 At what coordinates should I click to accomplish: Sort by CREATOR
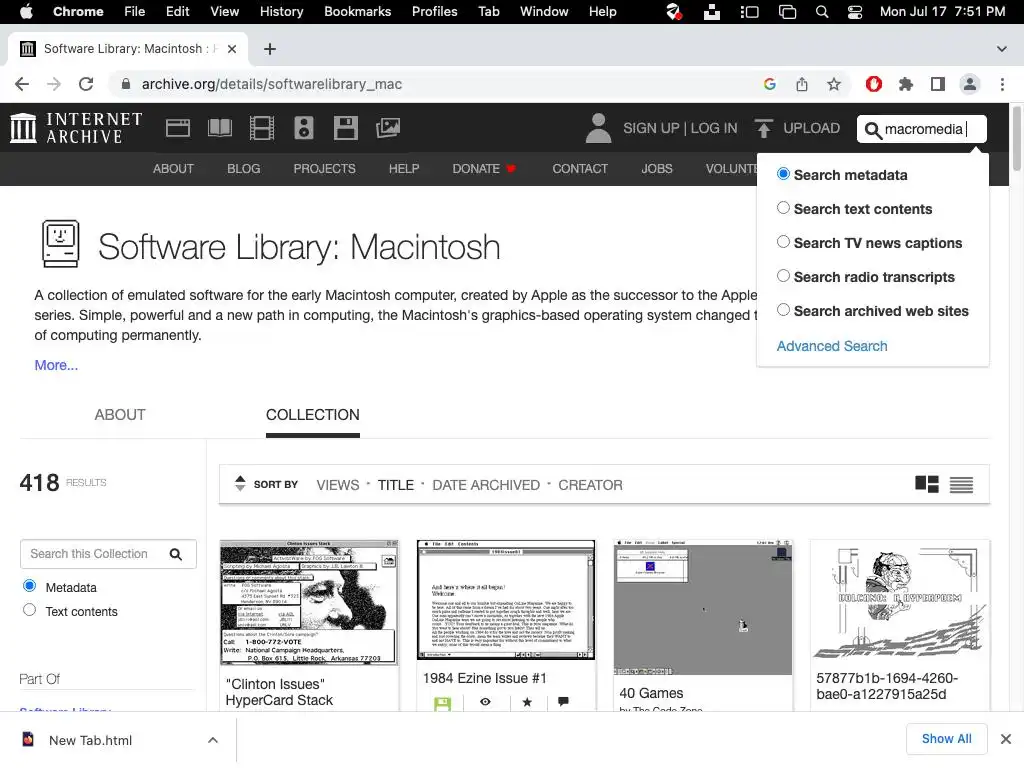pos(590,485)
